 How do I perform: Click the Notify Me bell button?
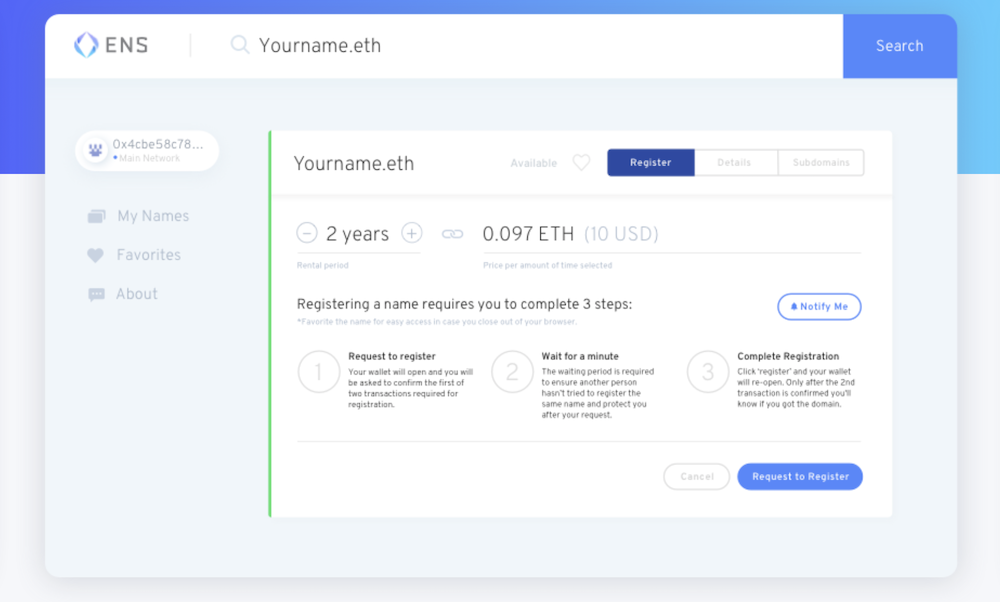pyautogui.click(x=819, y=307)
